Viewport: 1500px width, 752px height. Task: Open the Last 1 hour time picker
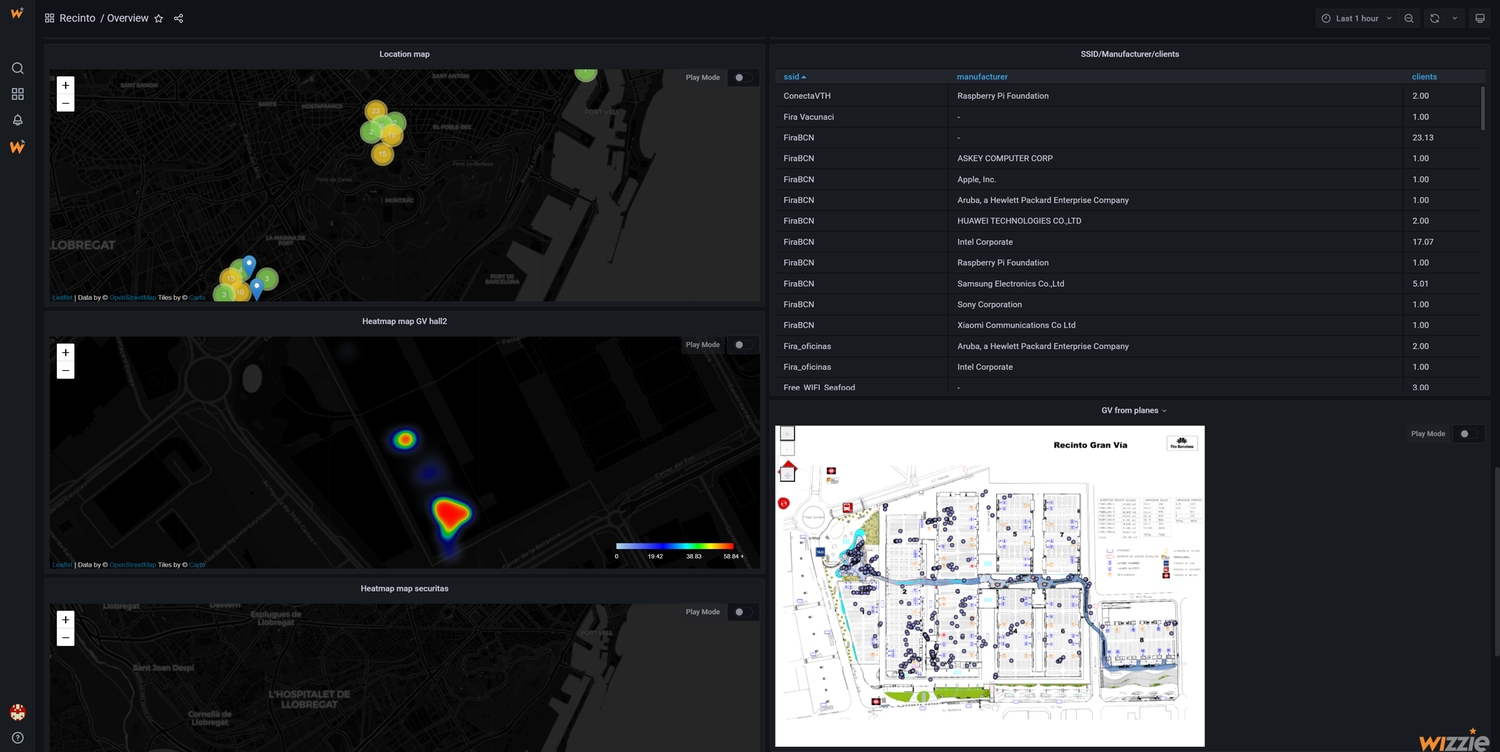1355,18
